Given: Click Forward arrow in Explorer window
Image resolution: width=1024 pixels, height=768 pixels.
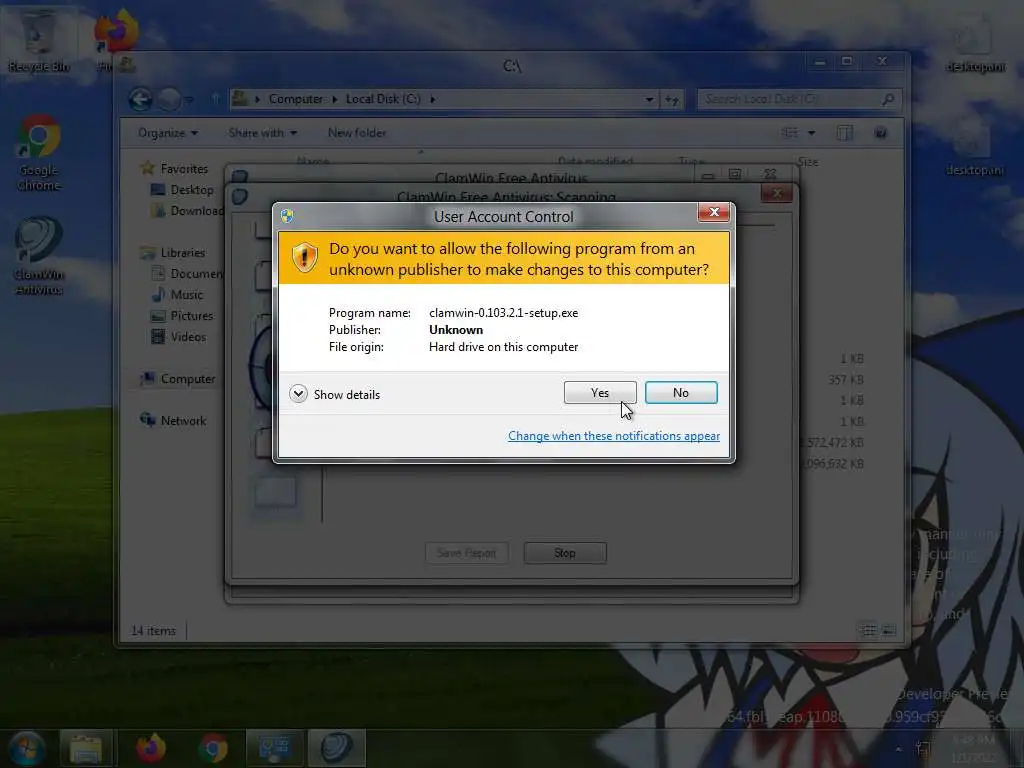Looking at the screenshot, I should [170, 99].
